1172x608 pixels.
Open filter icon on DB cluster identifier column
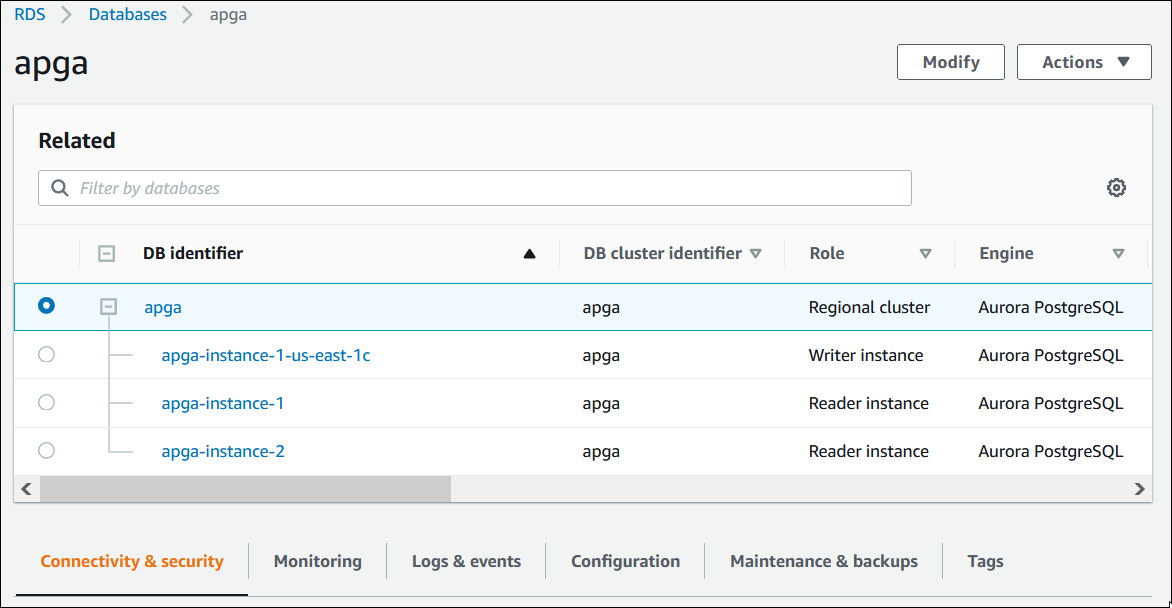click(x=757, y=253)
